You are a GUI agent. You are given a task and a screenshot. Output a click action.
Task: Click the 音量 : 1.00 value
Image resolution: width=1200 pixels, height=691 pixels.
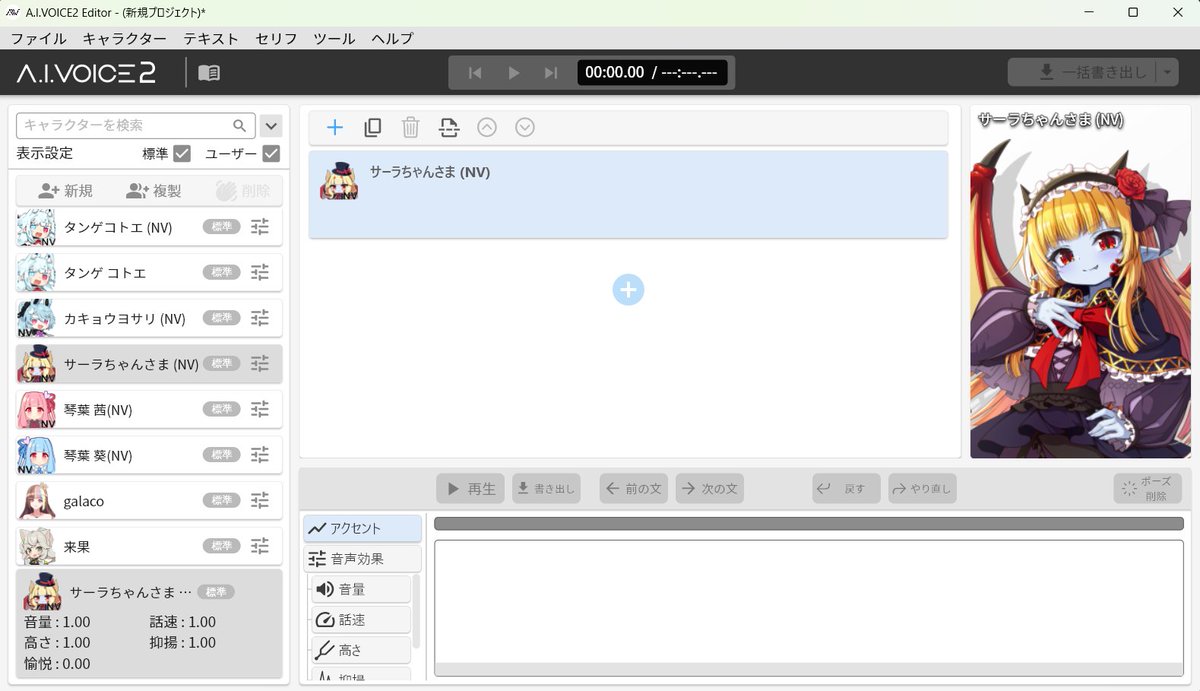[57, 622]
